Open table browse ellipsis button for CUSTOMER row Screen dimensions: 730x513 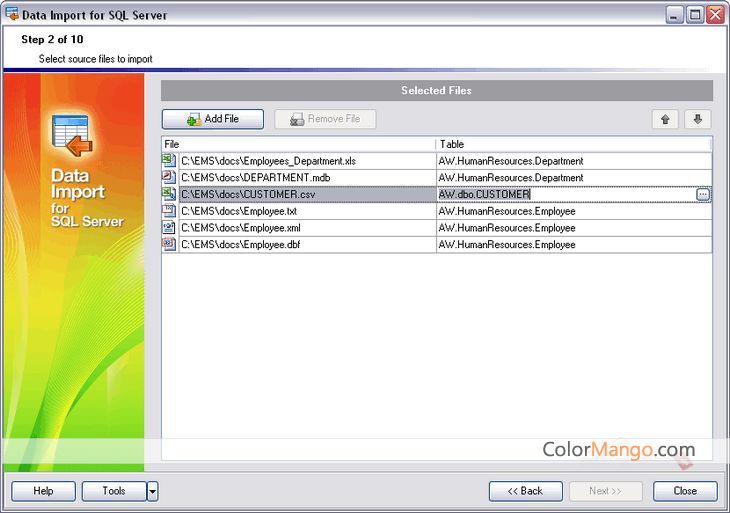tap(703, 194)
